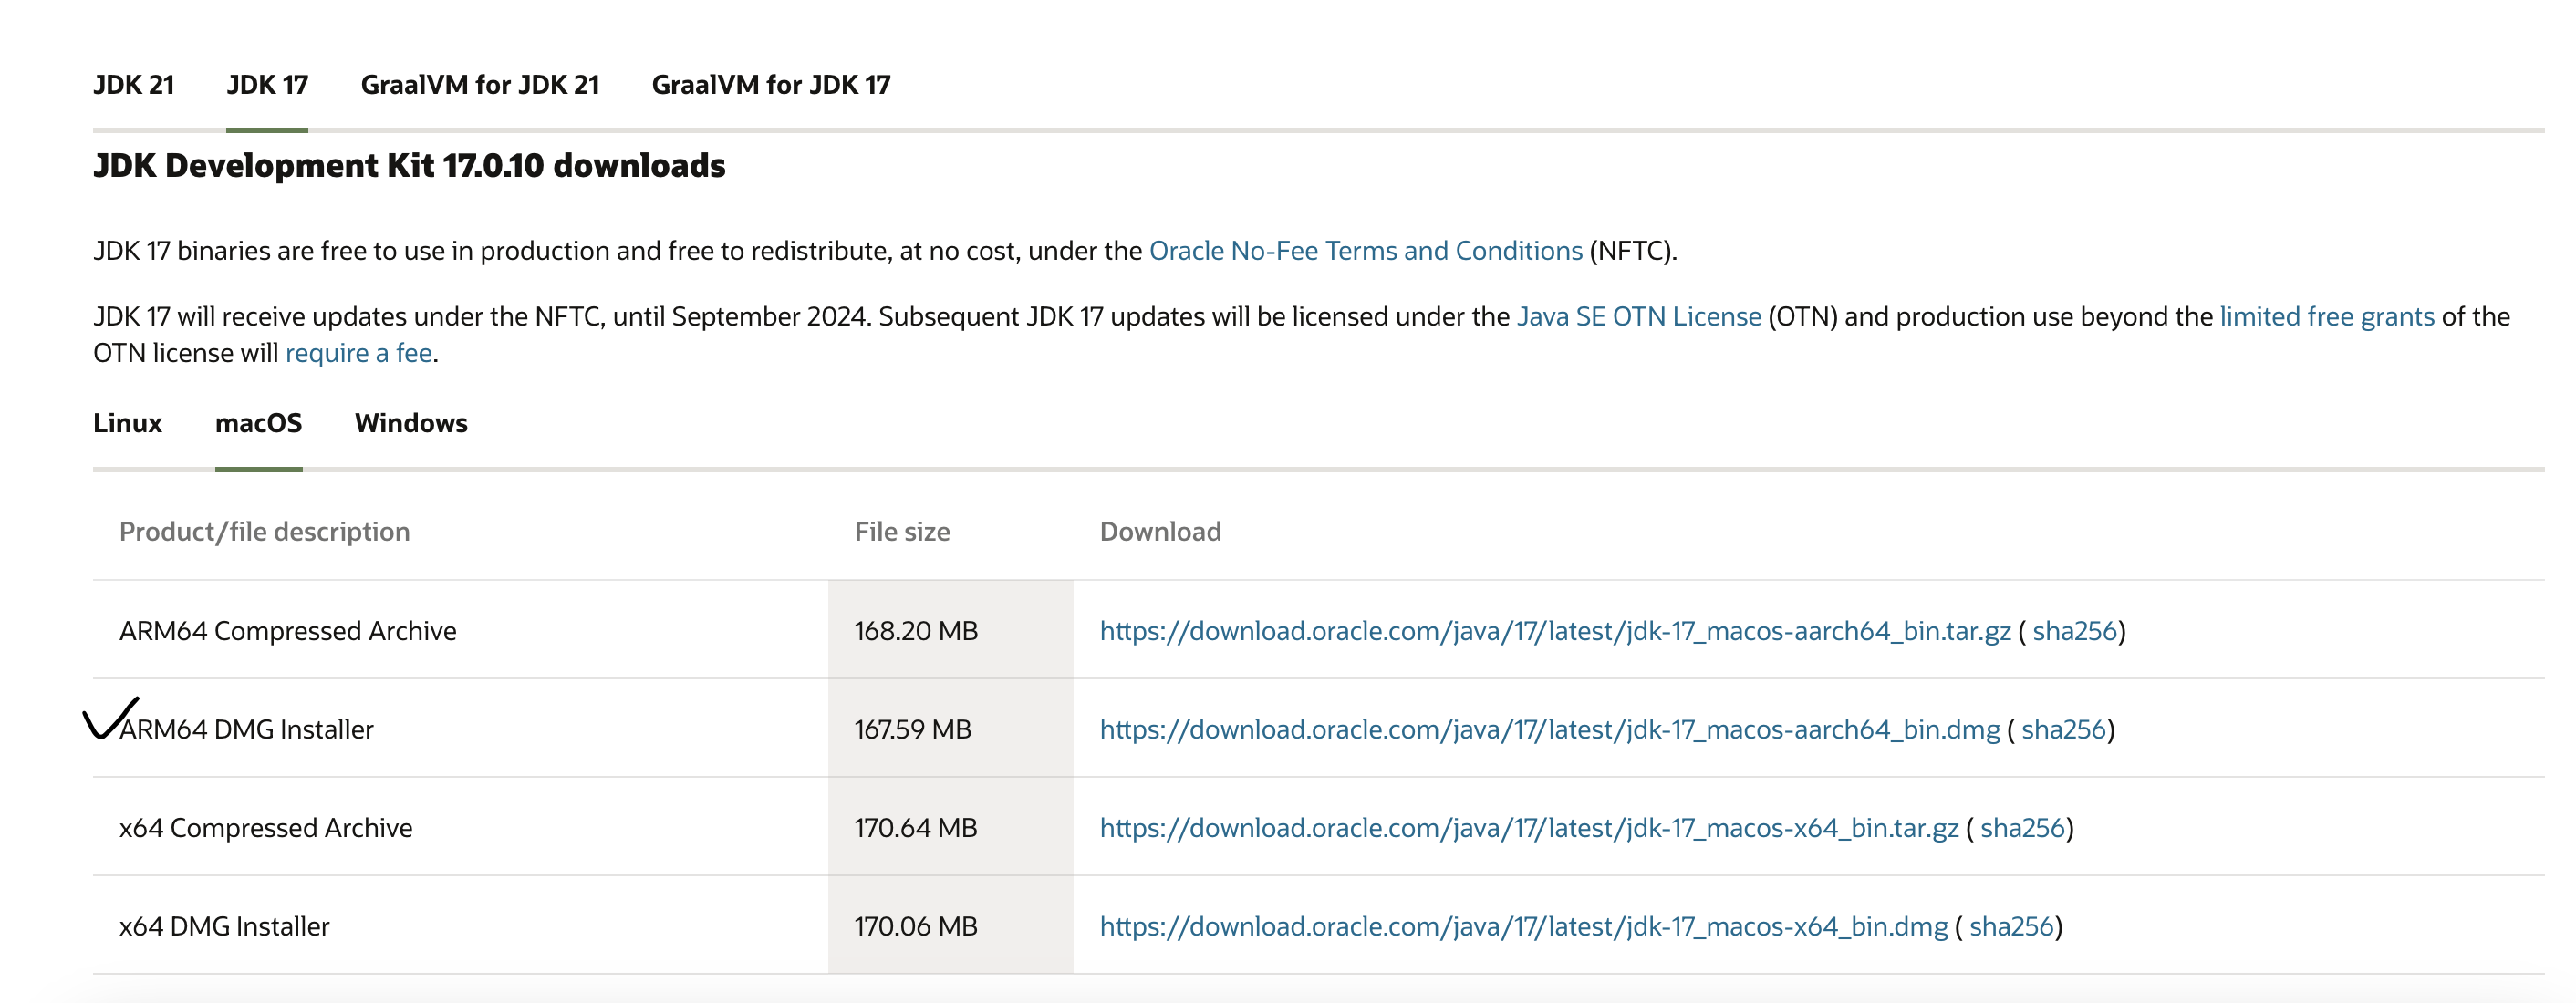Viewport: 2576px width, 1003px height.
Task: Select the JDK 17 tab
Action: point(267,85)
